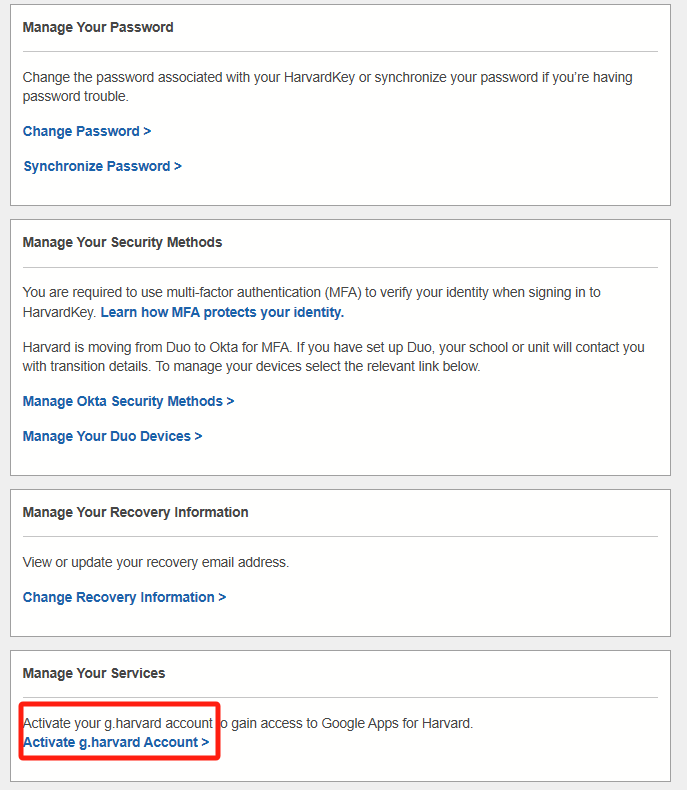The image size is (687, 790).
Task: Click the divider under Manage Your Password
Action: [340, 51]
